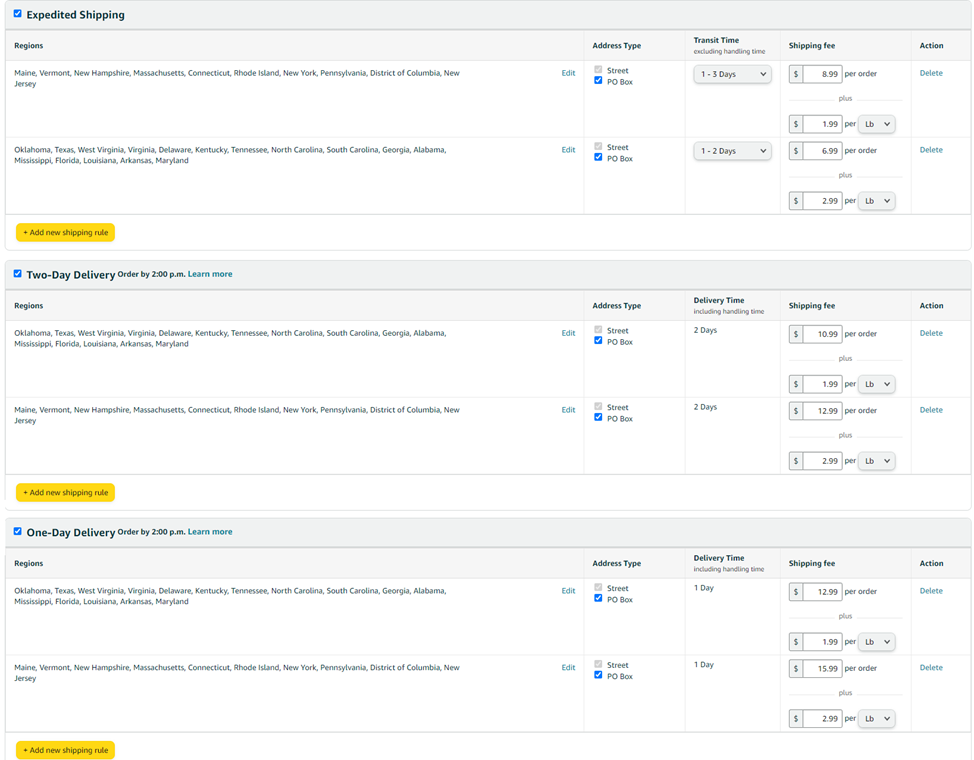This screenshot has height=760, width=974.
Task: Delete the Expedited rule with the 8.99 fee
Action: 931,73
